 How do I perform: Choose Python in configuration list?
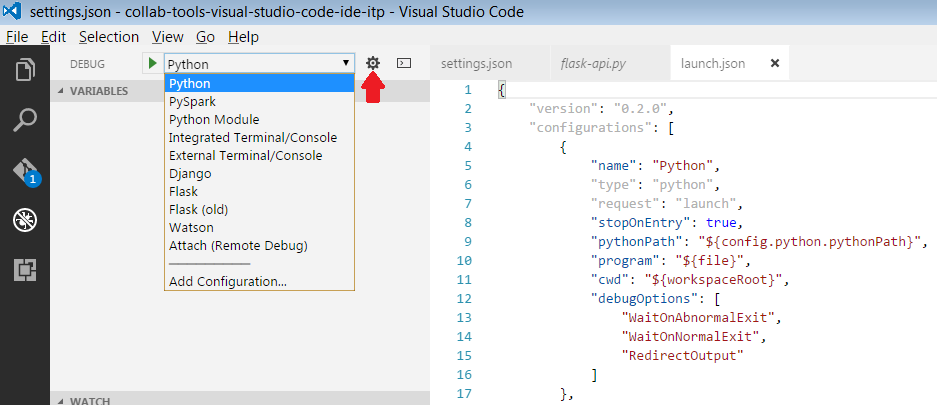point(259,84)
